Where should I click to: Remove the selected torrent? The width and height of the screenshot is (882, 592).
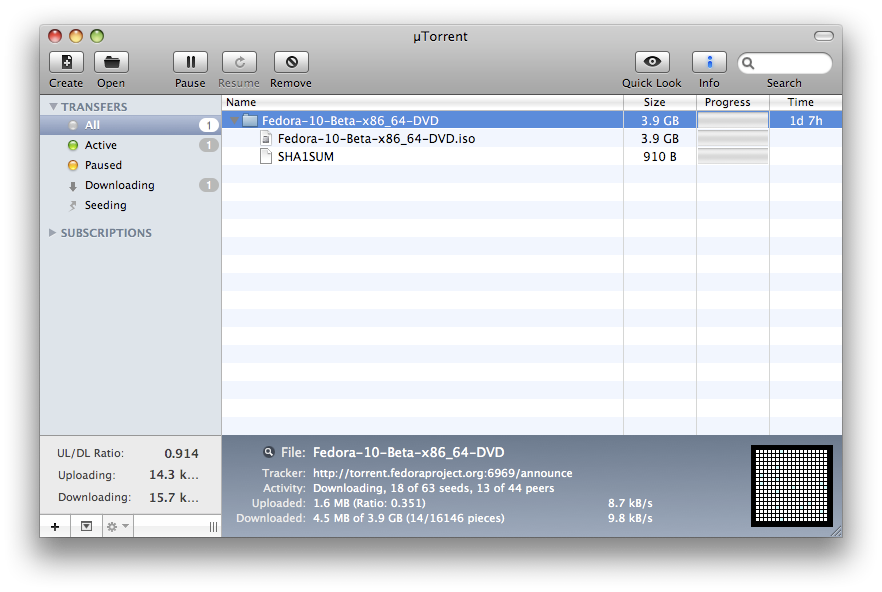[x=291, y=62]
